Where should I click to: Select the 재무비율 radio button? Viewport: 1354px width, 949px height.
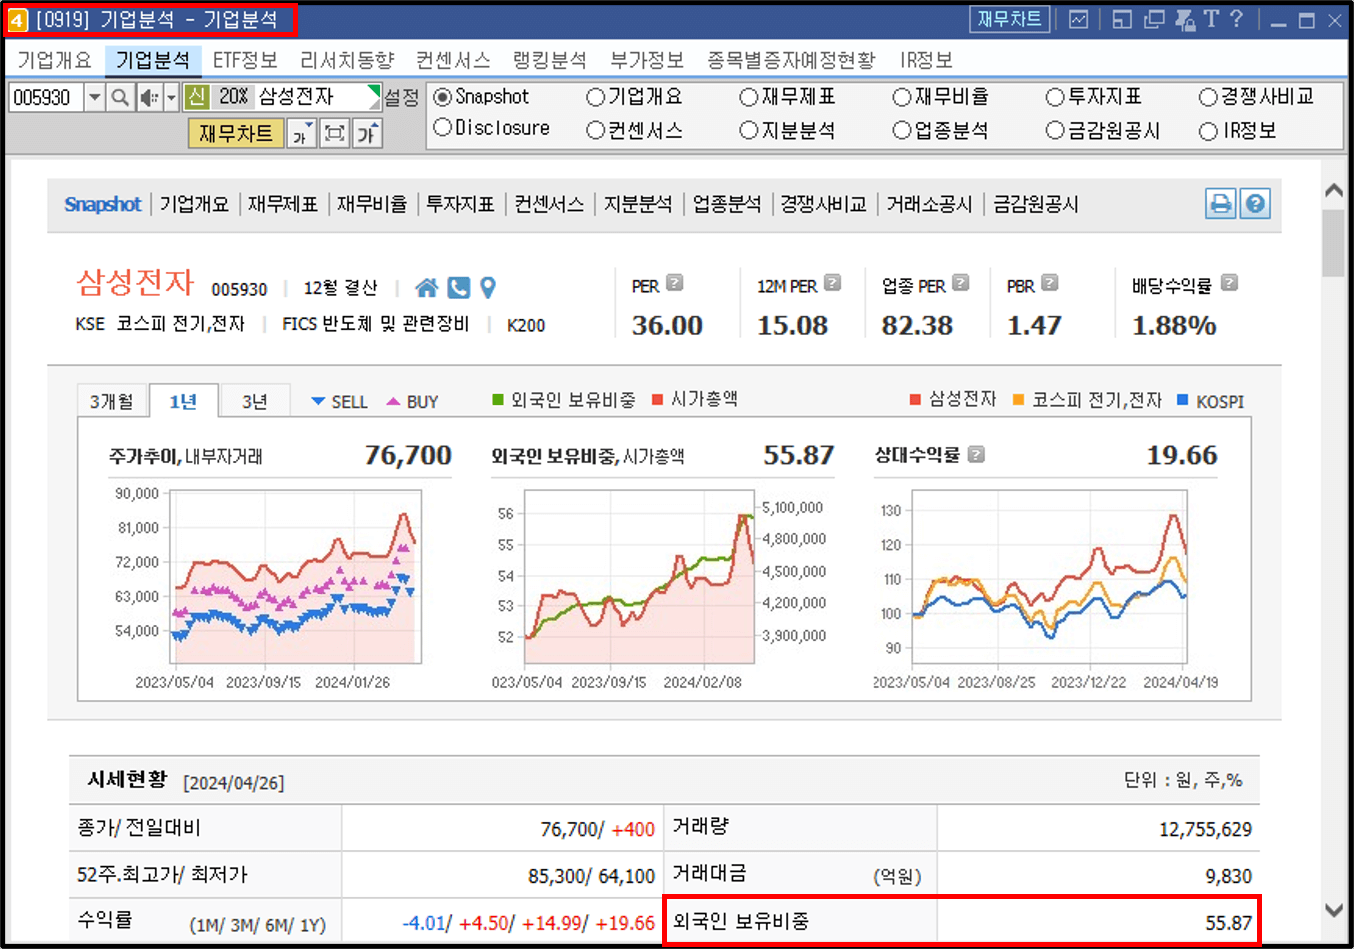tap(904, 96)
